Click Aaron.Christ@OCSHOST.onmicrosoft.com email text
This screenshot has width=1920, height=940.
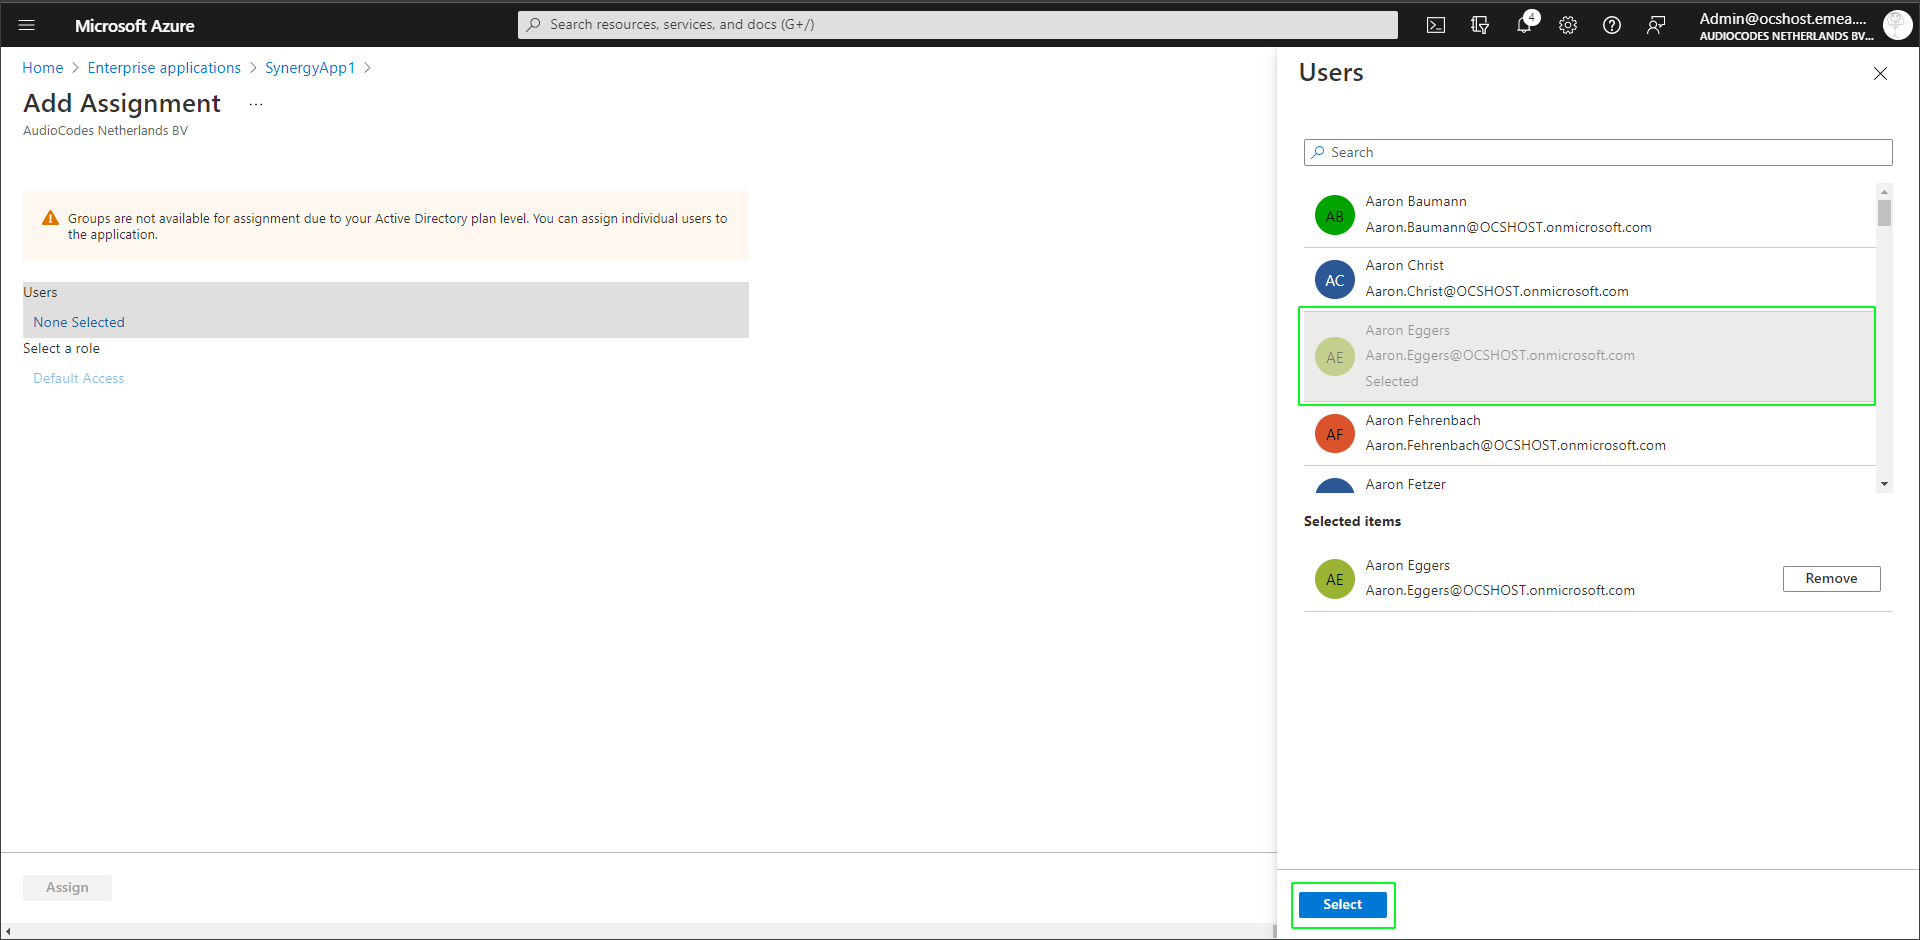pos(1497,292)
